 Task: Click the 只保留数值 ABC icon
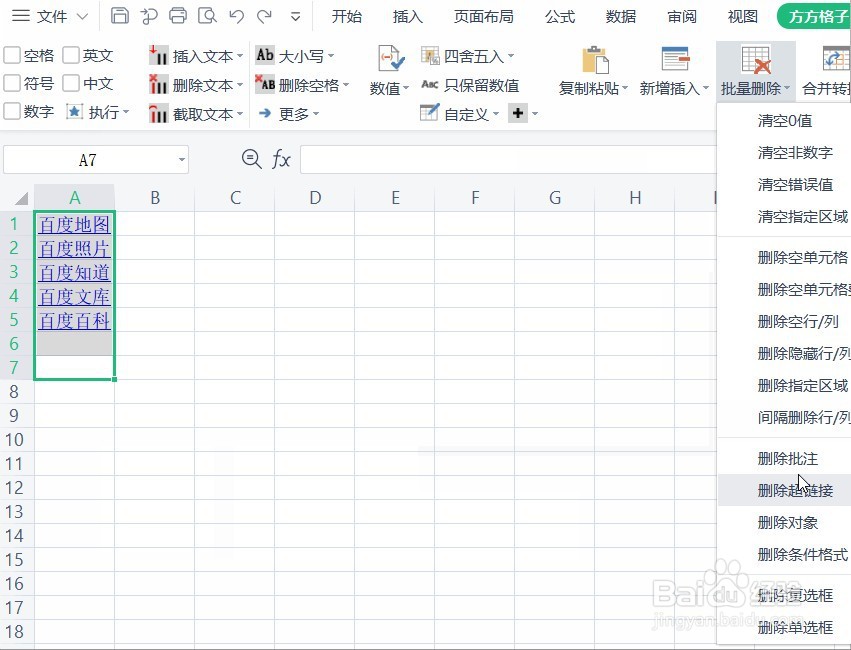click(430, 85)
